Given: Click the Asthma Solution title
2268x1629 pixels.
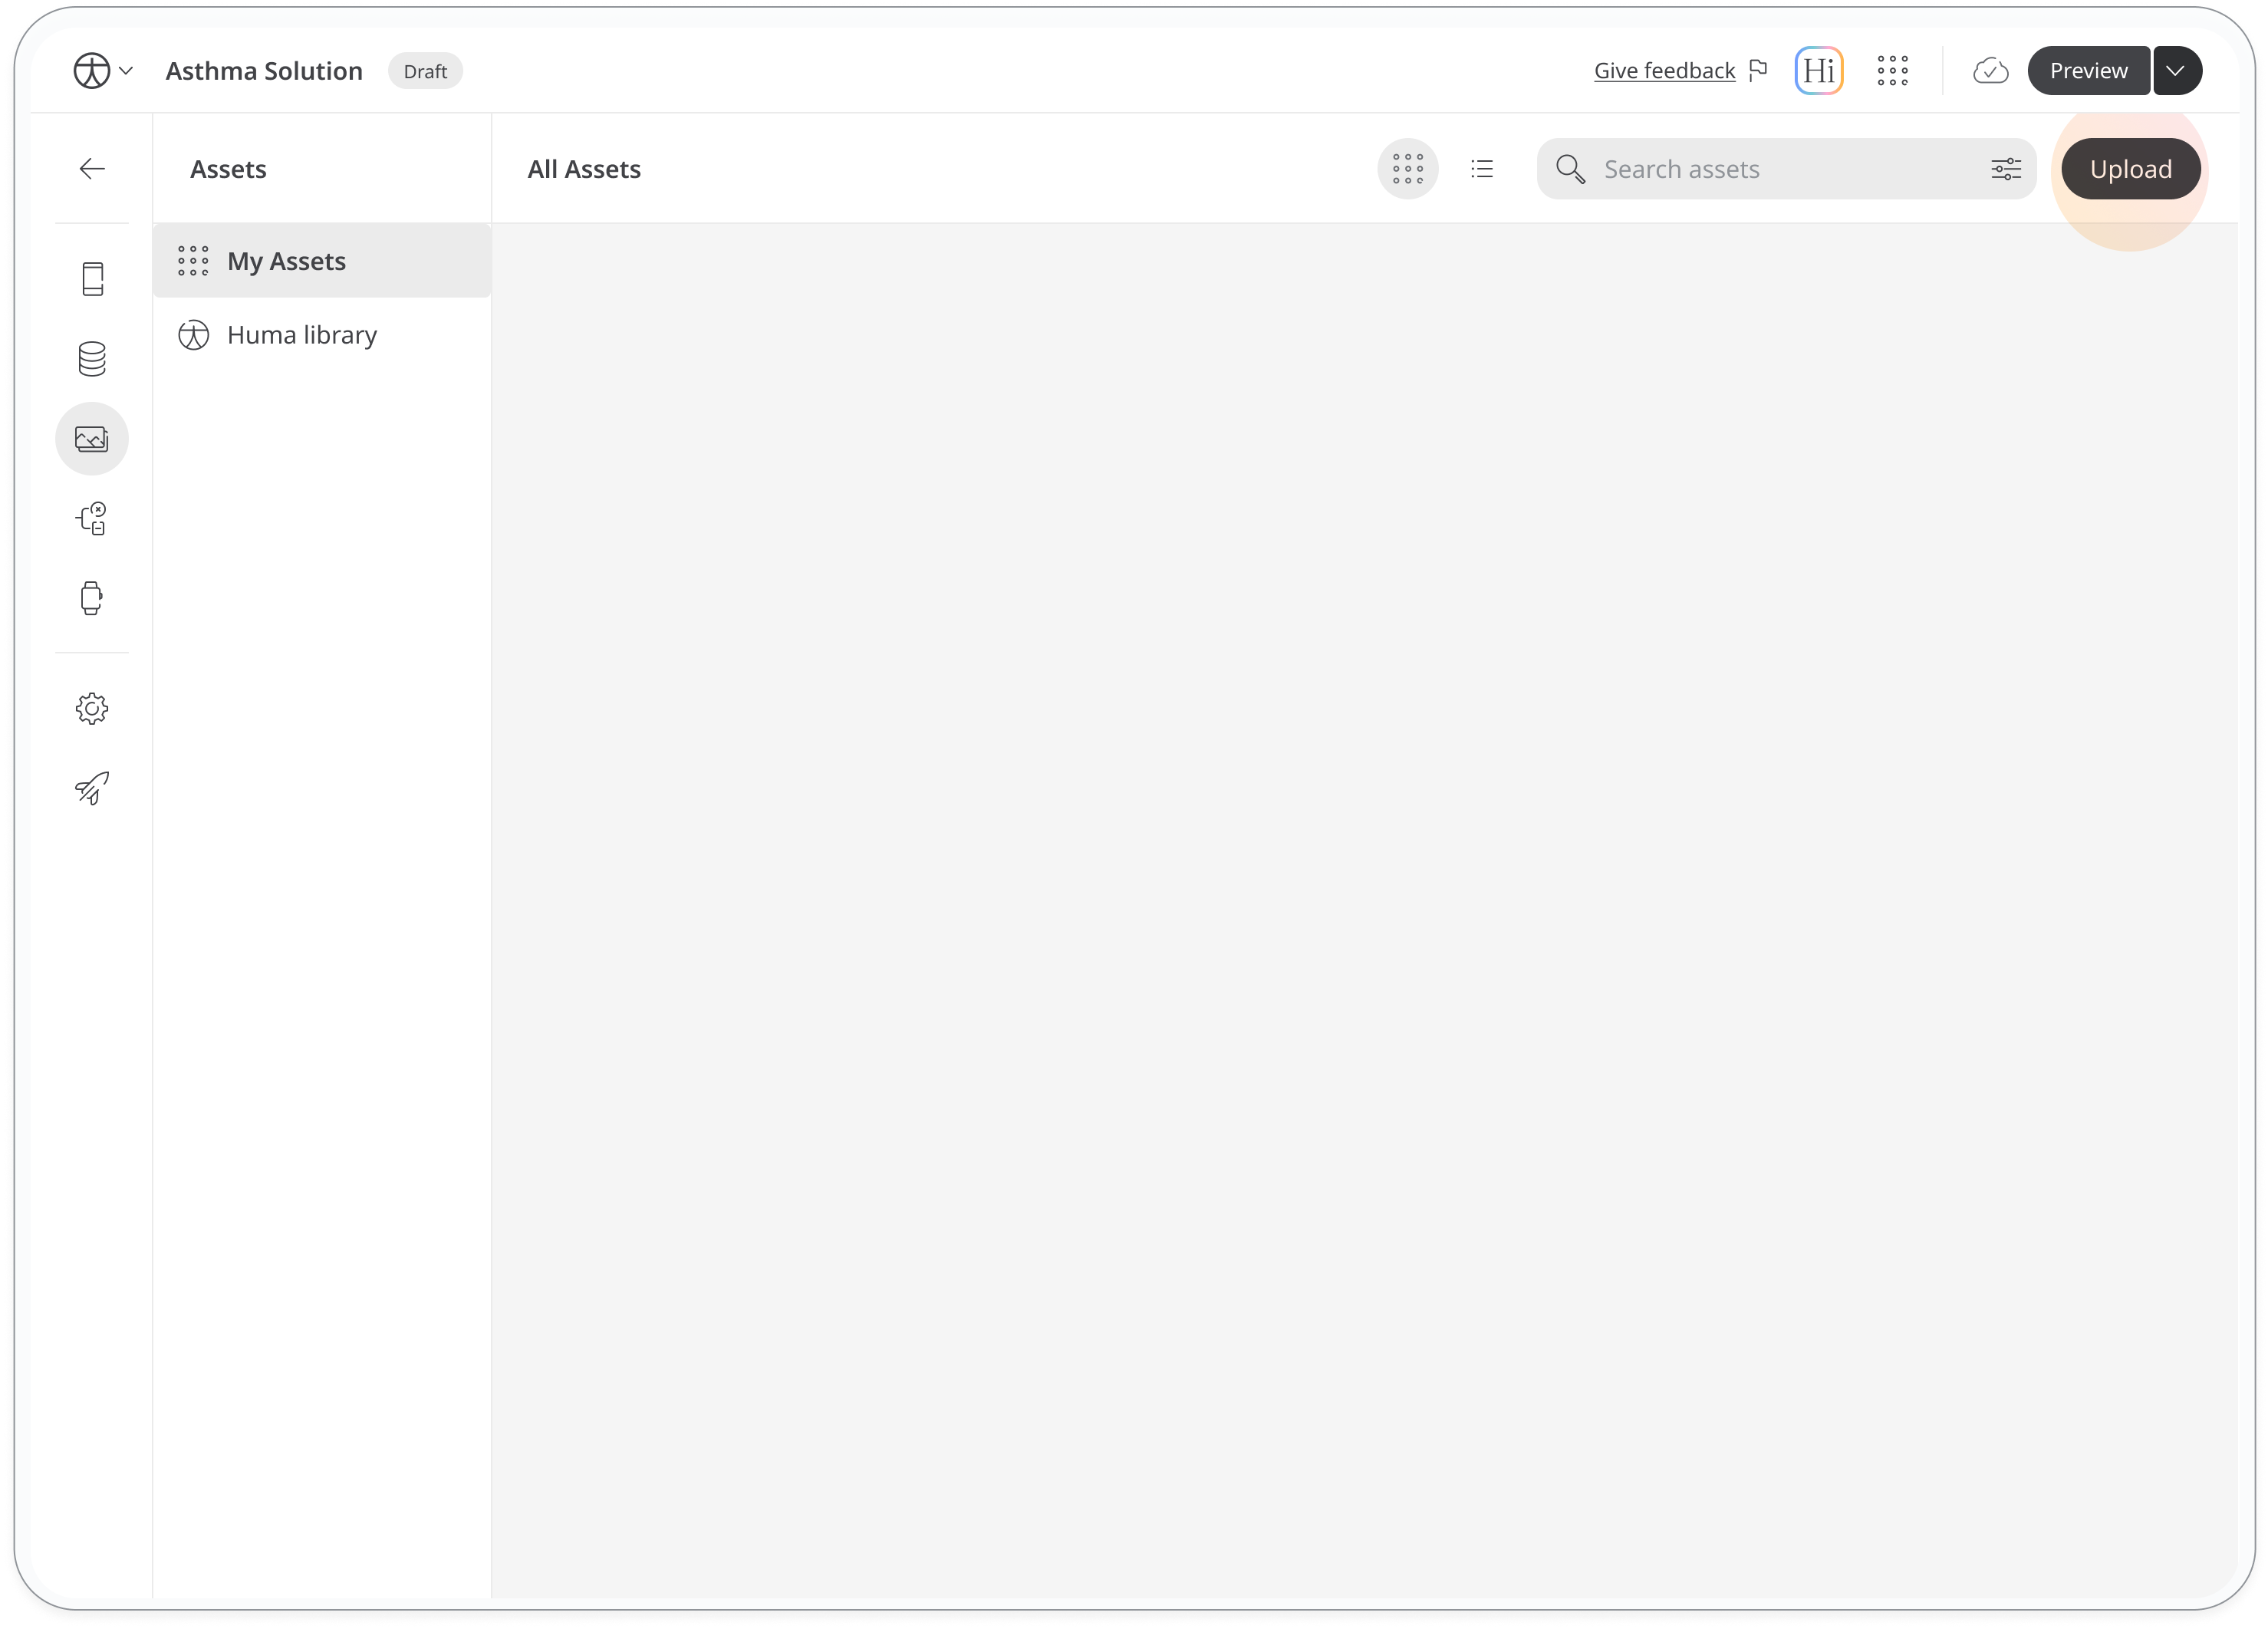Looking at the screenshot, I should point(264,71).
